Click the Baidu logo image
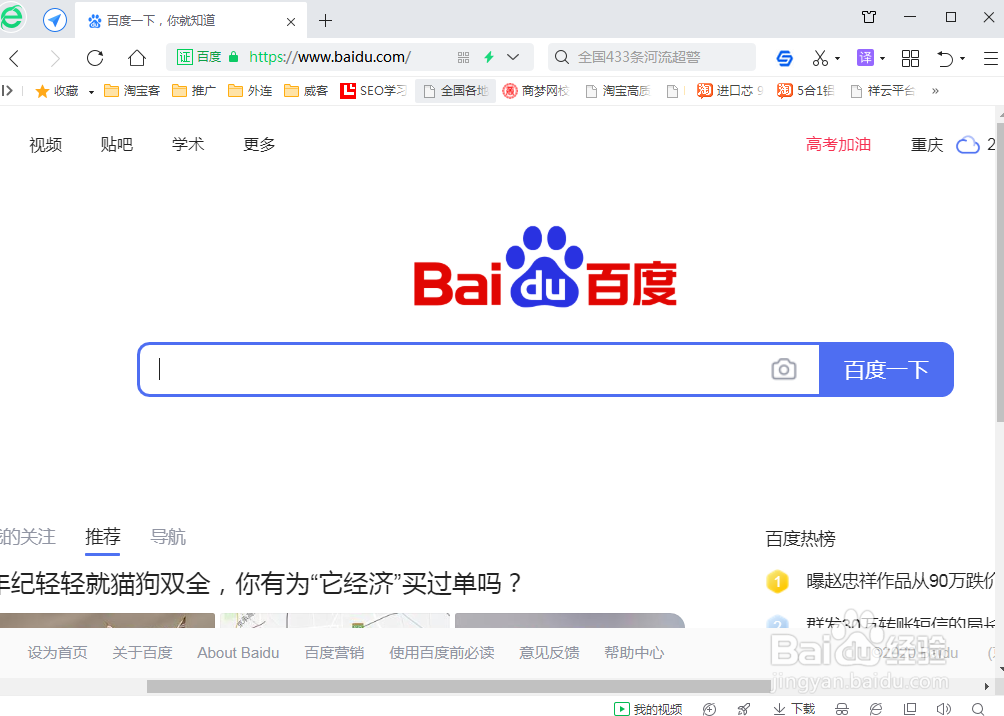Screen dimensions: 1004x716 click(545, 267)
